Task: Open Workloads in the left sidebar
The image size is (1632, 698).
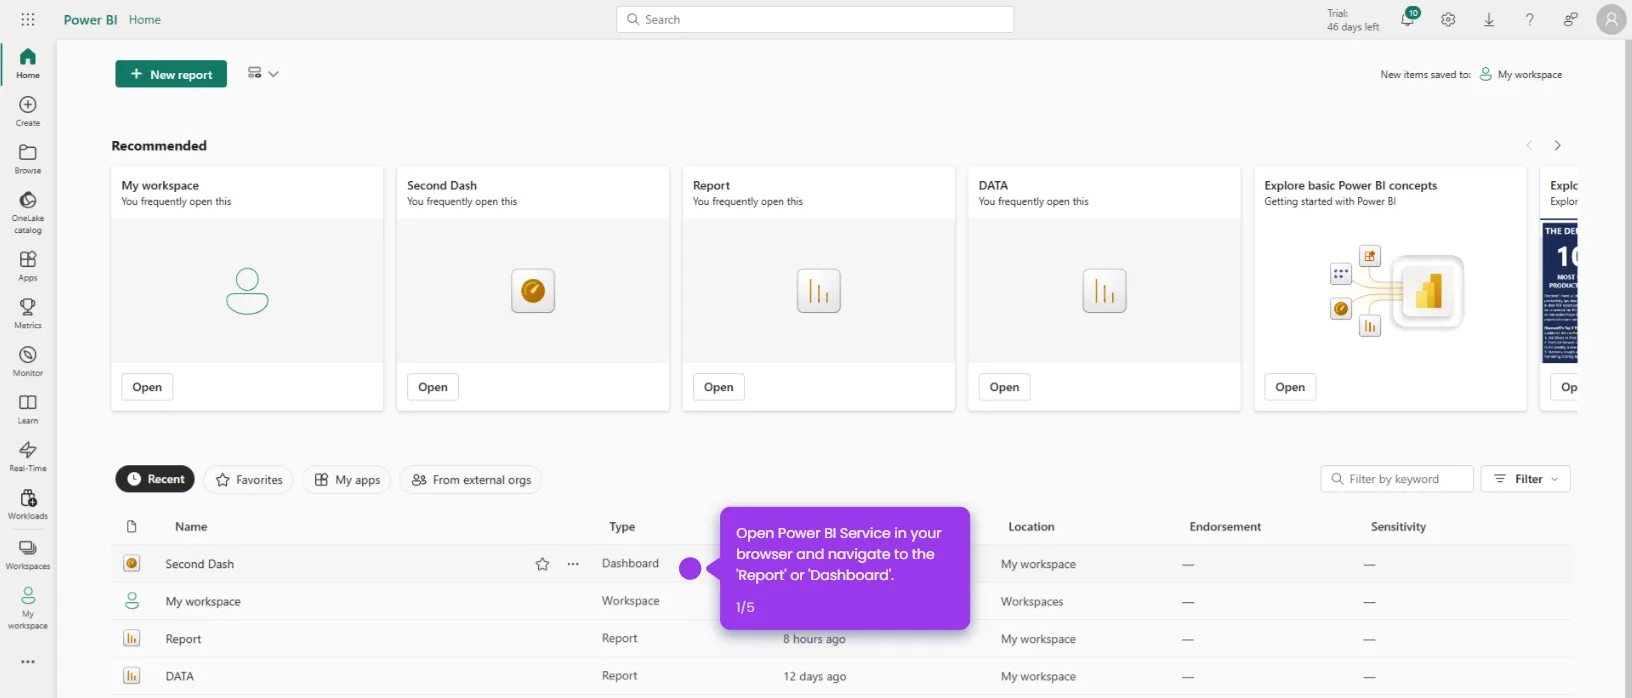Action: click(x=28, y=505)
